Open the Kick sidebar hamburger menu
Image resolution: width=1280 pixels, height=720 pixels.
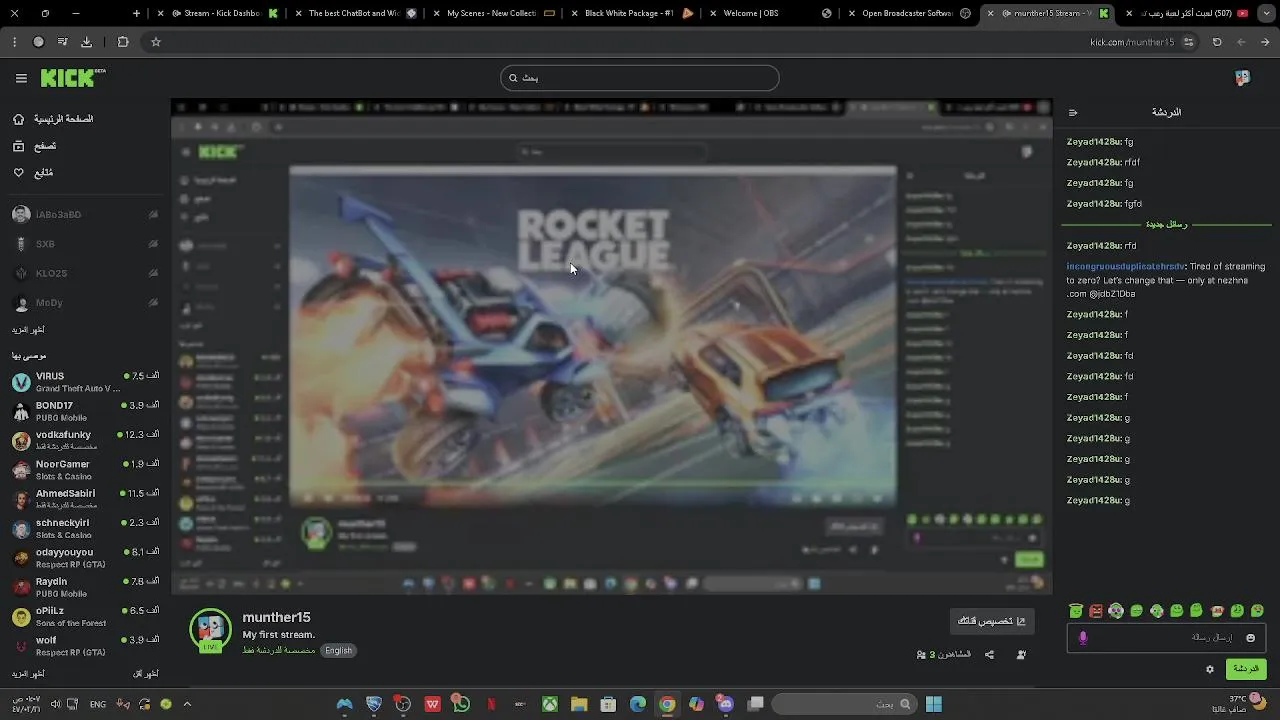click(x=21, y=78)
